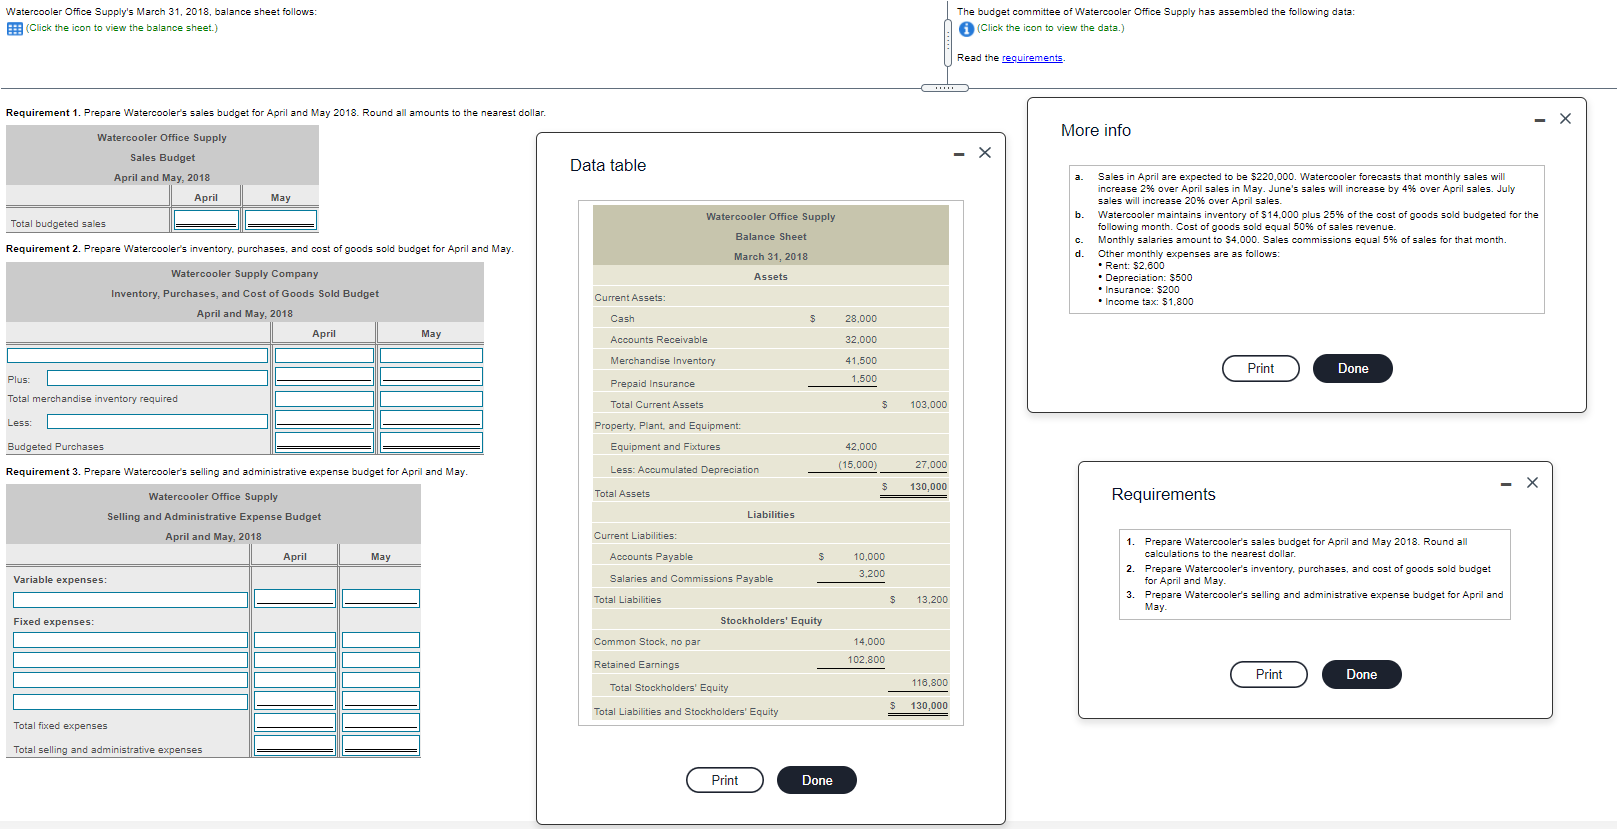Select April field in the Plus row
Image resolution: width=1617 pixels, height=829 pixels.
click(324, 377)
